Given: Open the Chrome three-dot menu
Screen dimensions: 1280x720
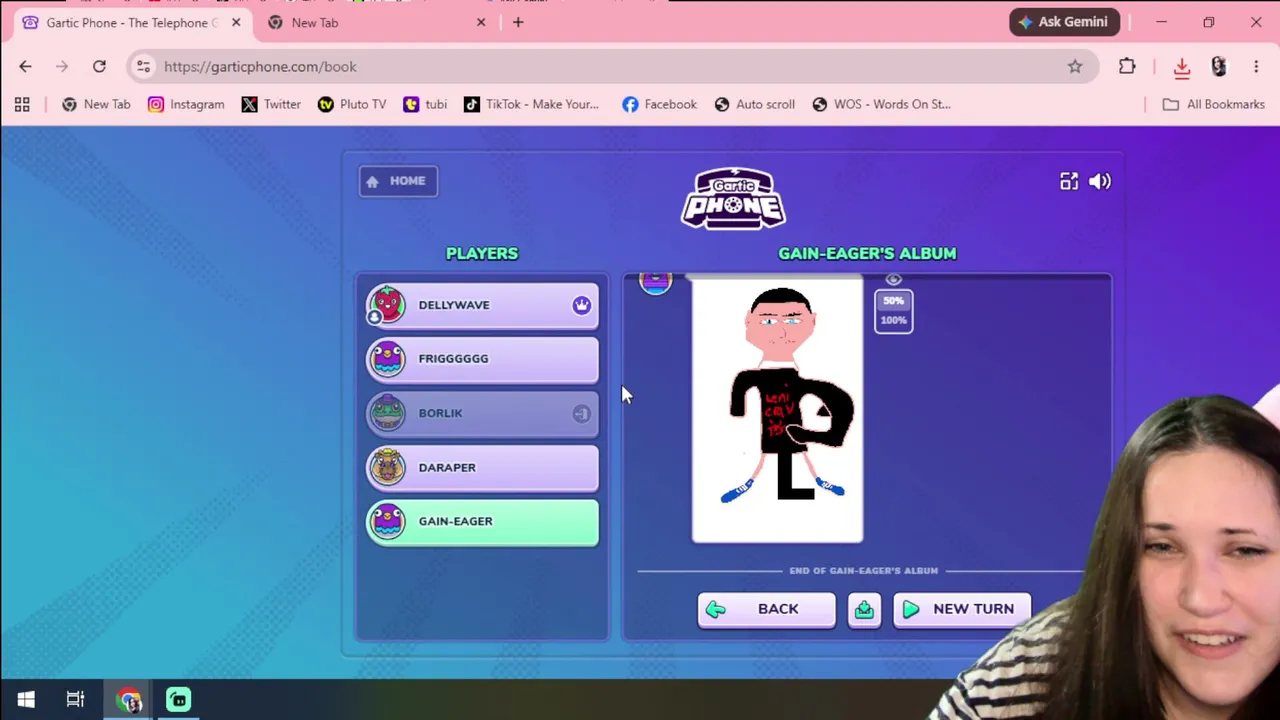Looking at the screenshot, I should [x=1256, y=67].
